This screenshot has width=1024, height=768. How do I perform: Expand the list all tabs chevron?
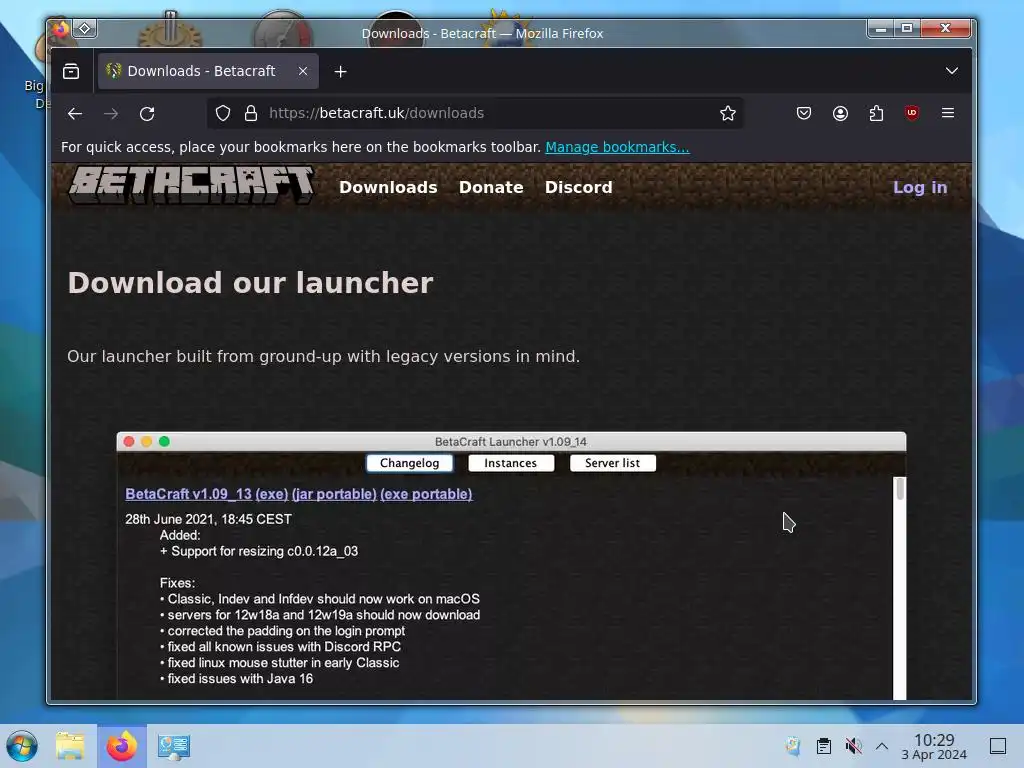[952, 71]
